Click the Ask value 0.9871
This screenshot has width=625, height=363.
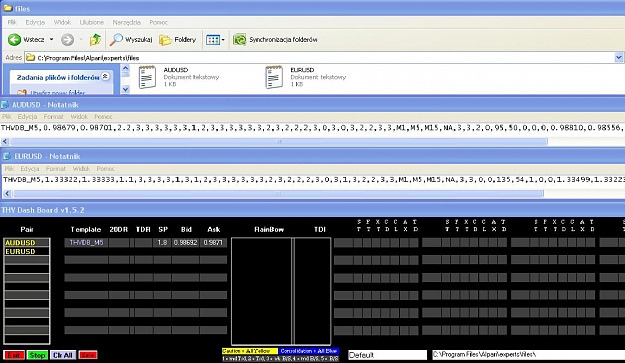tap(213, 242)
